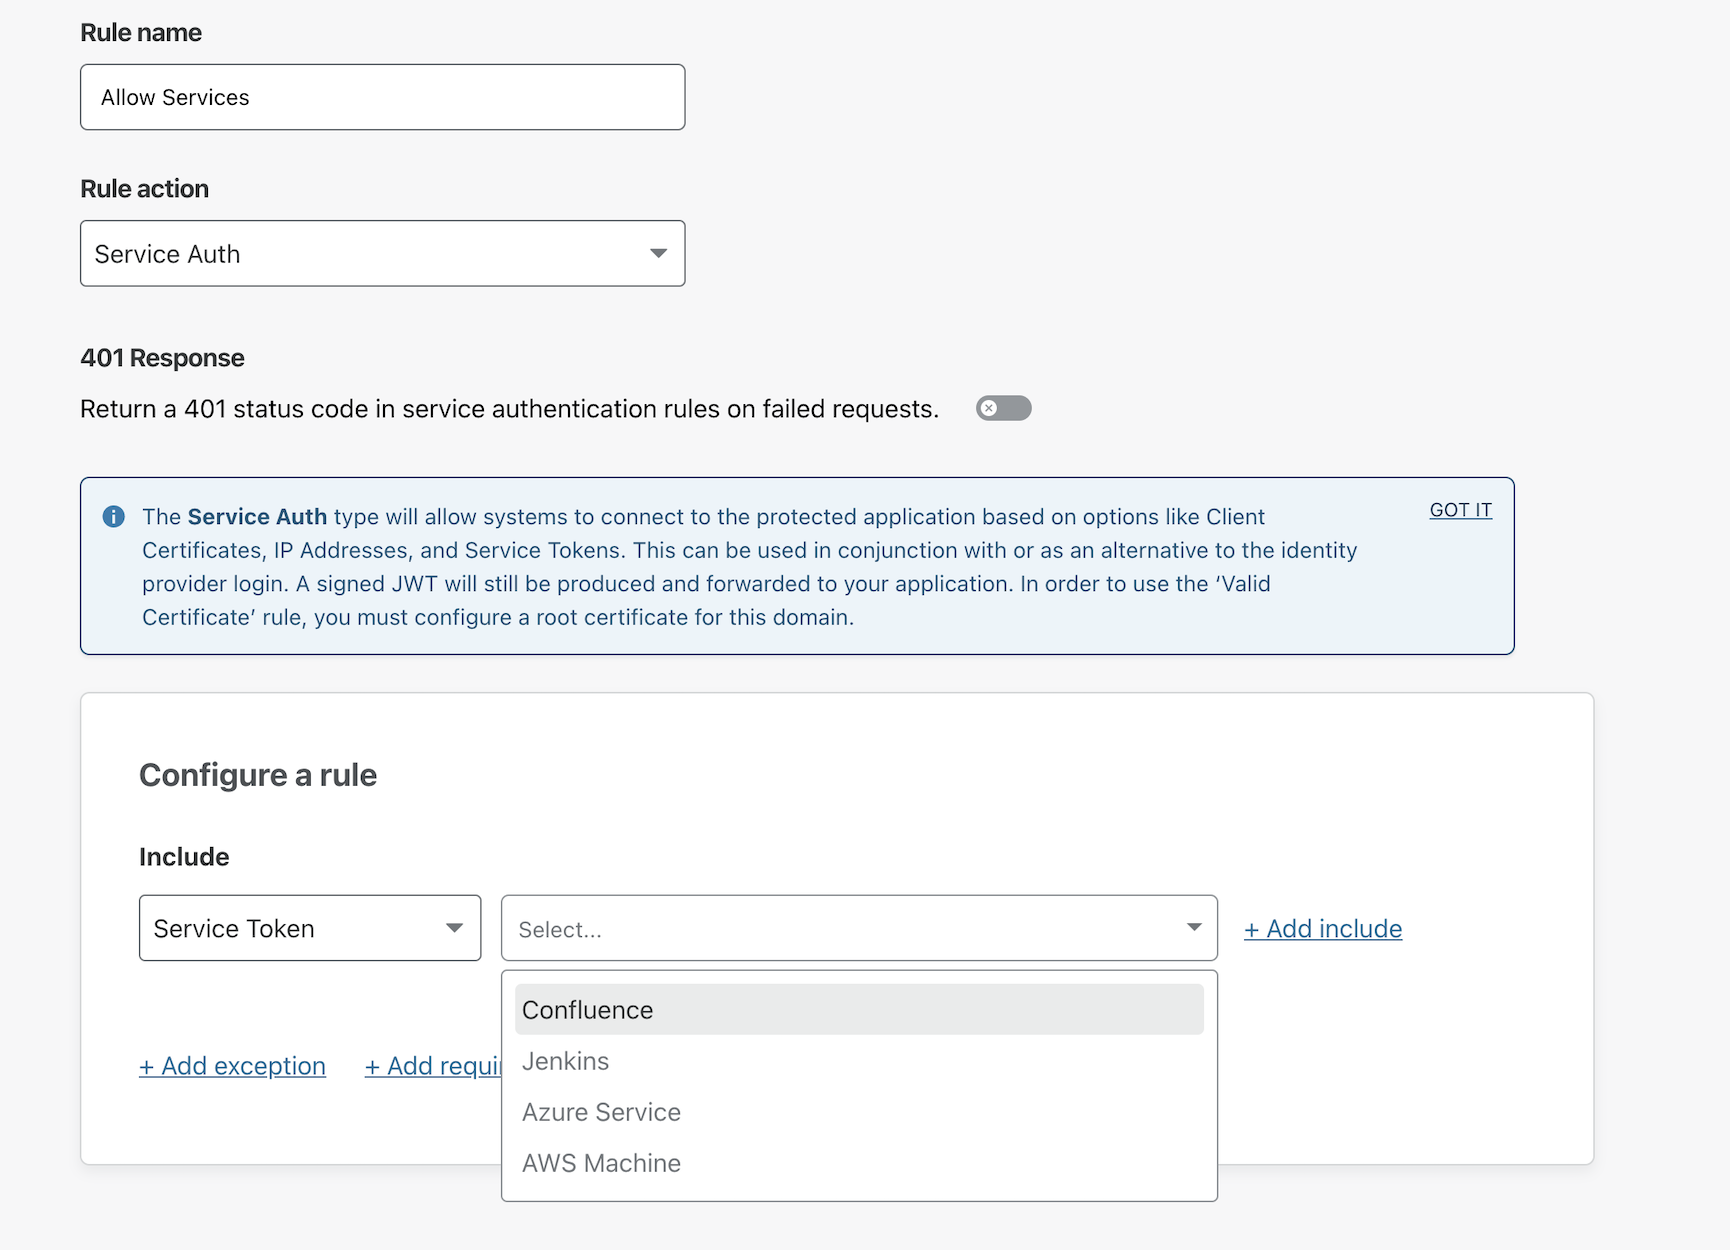The width and height of the screenshot is (1730, 1250).
Task: Click the x knob on the 401 switch
Action: [x=989, y=408]
